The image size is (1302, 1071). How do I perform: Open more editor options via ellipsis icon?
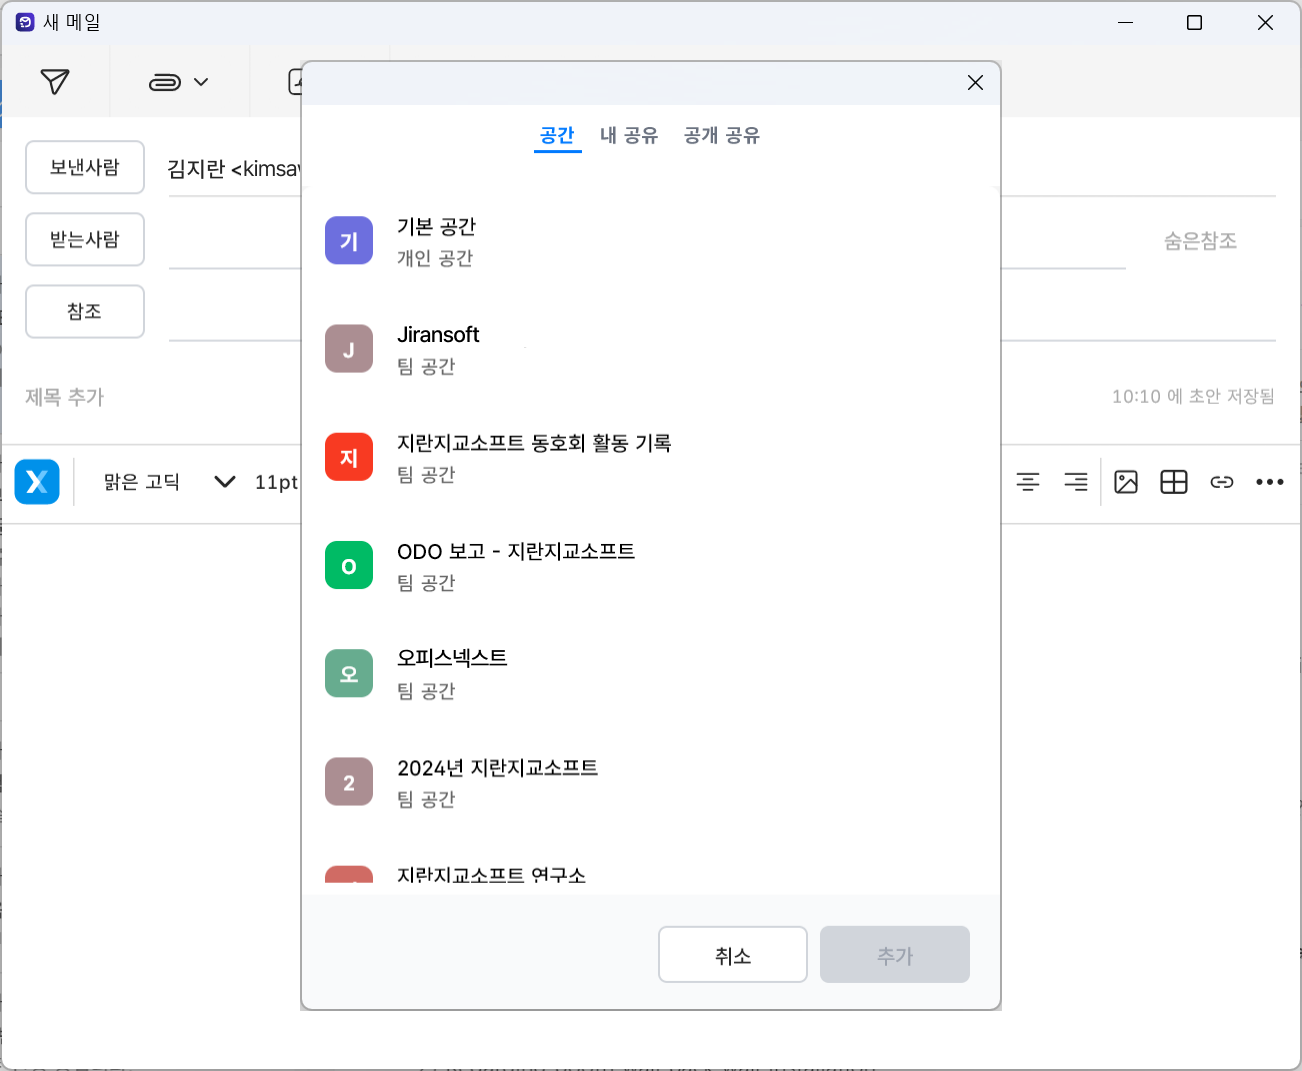coord(1270,482)
